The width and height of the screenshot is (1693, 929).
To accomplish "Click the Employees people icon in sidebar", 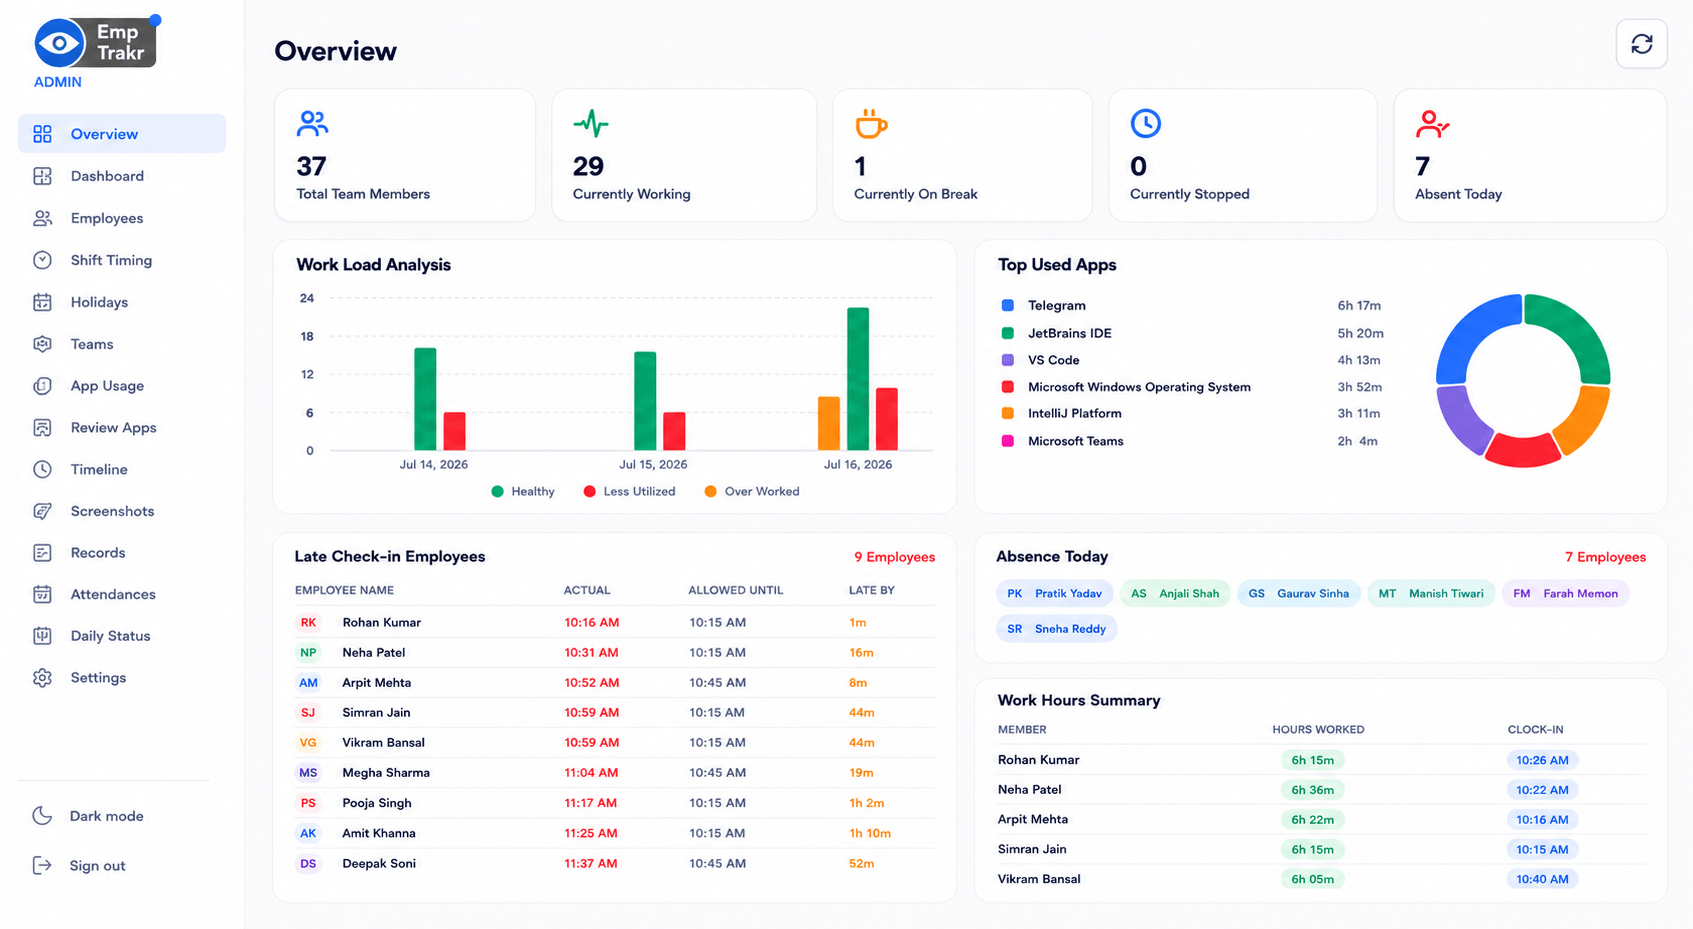I will pos(42,218).
